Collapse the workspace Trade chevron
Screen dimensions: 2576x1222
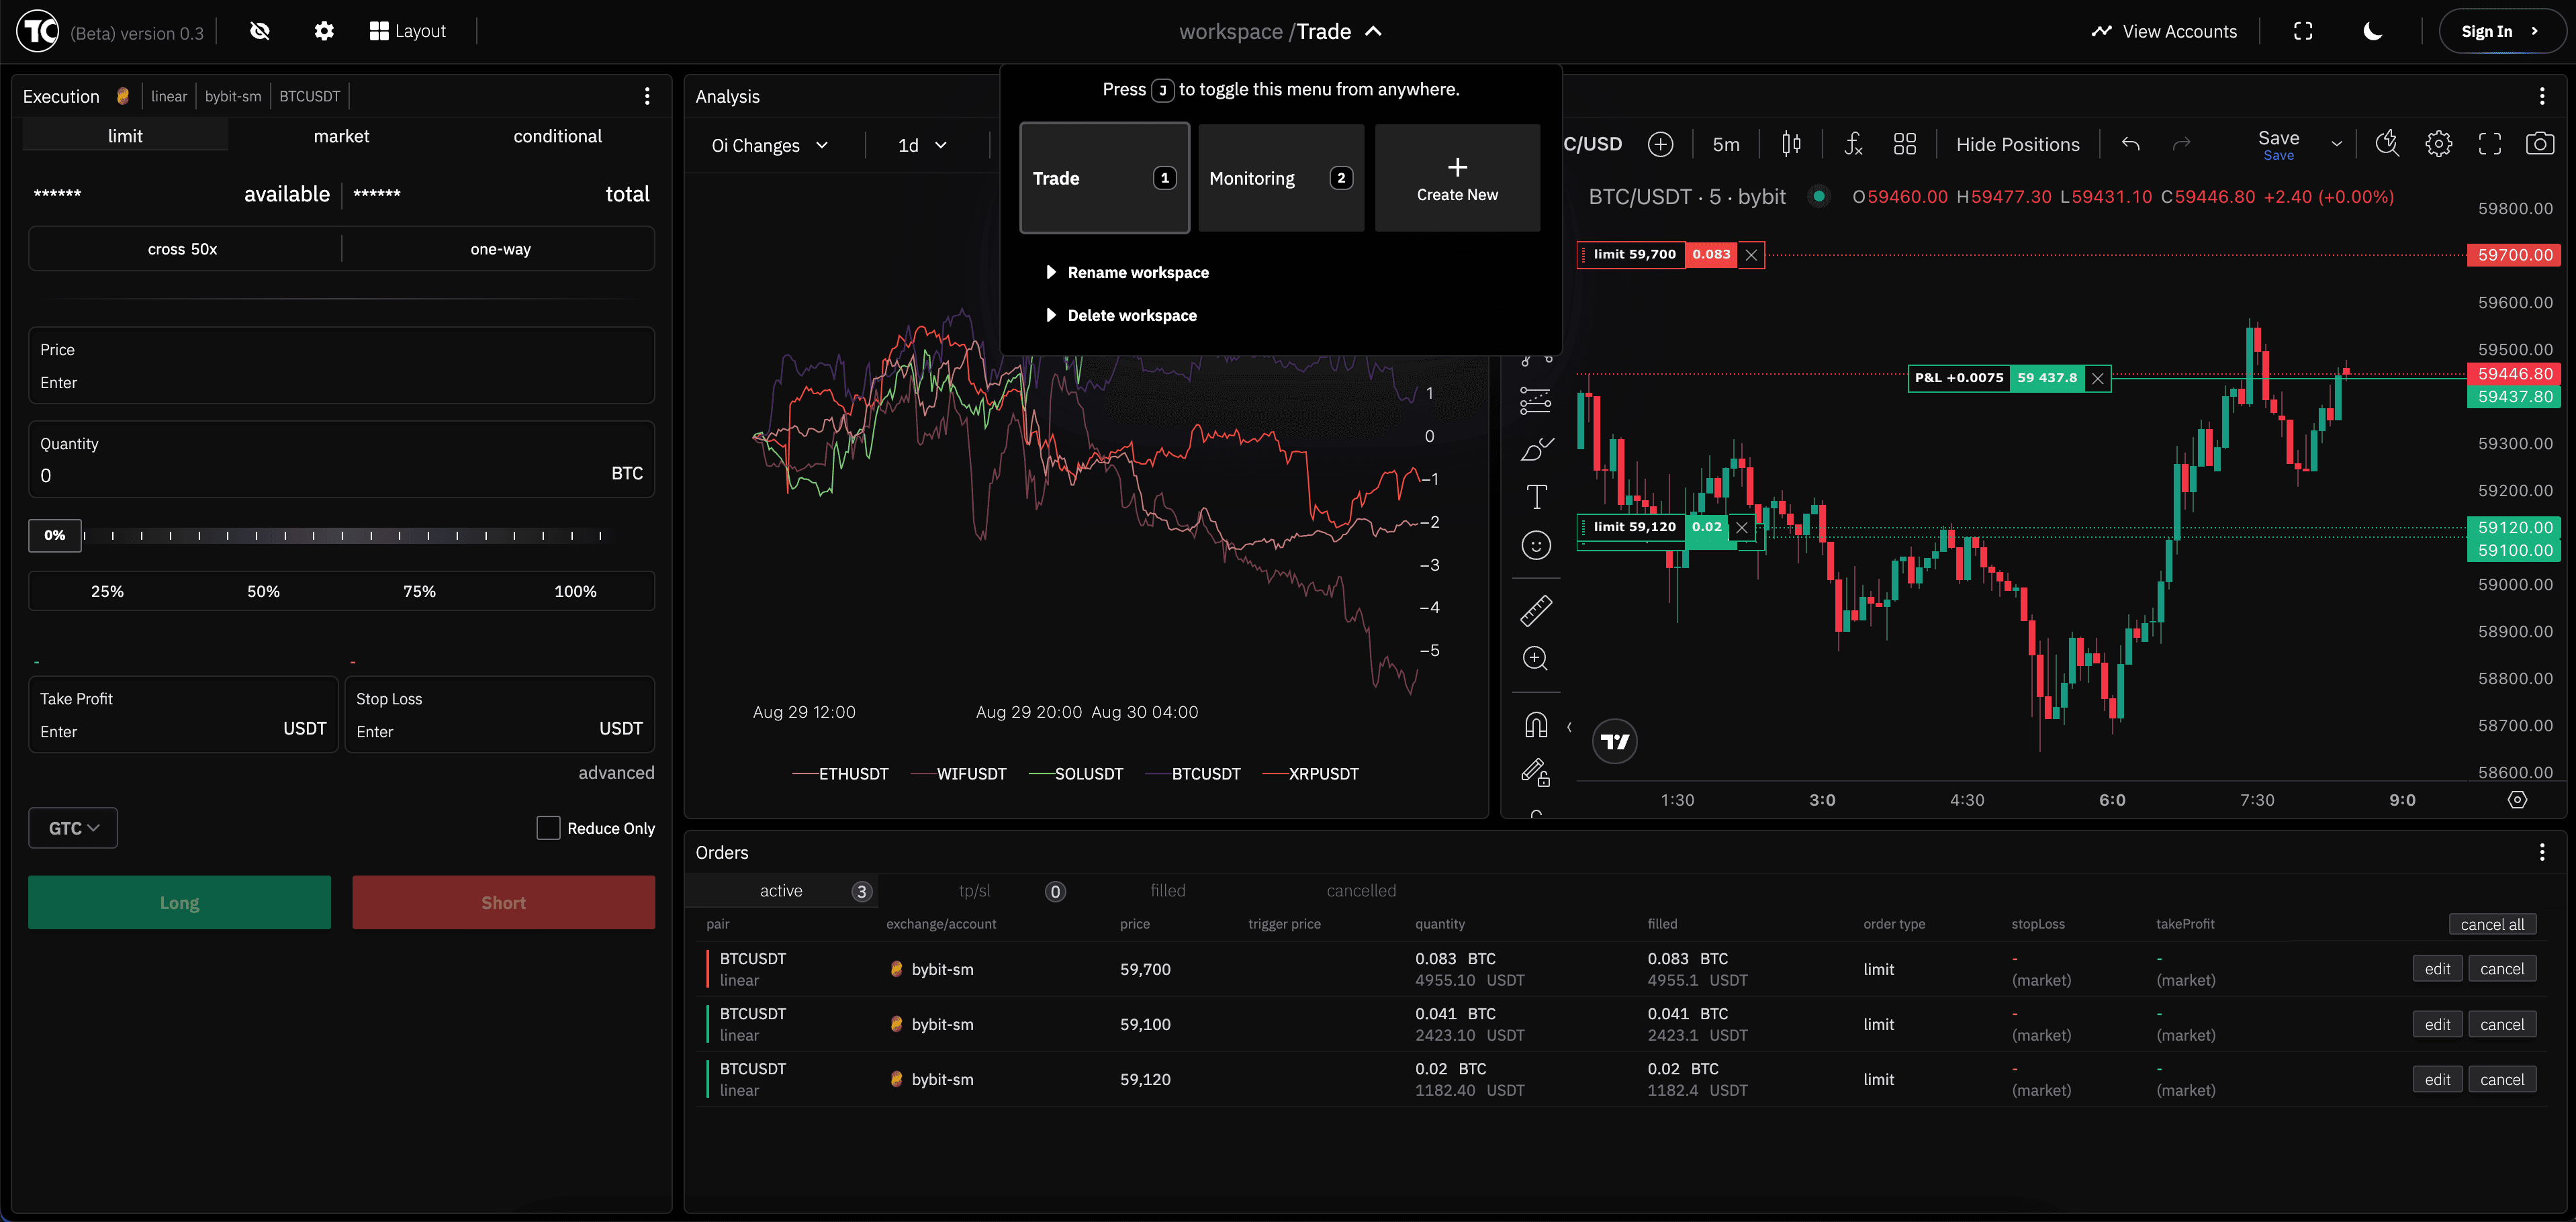click(1374, 31)
